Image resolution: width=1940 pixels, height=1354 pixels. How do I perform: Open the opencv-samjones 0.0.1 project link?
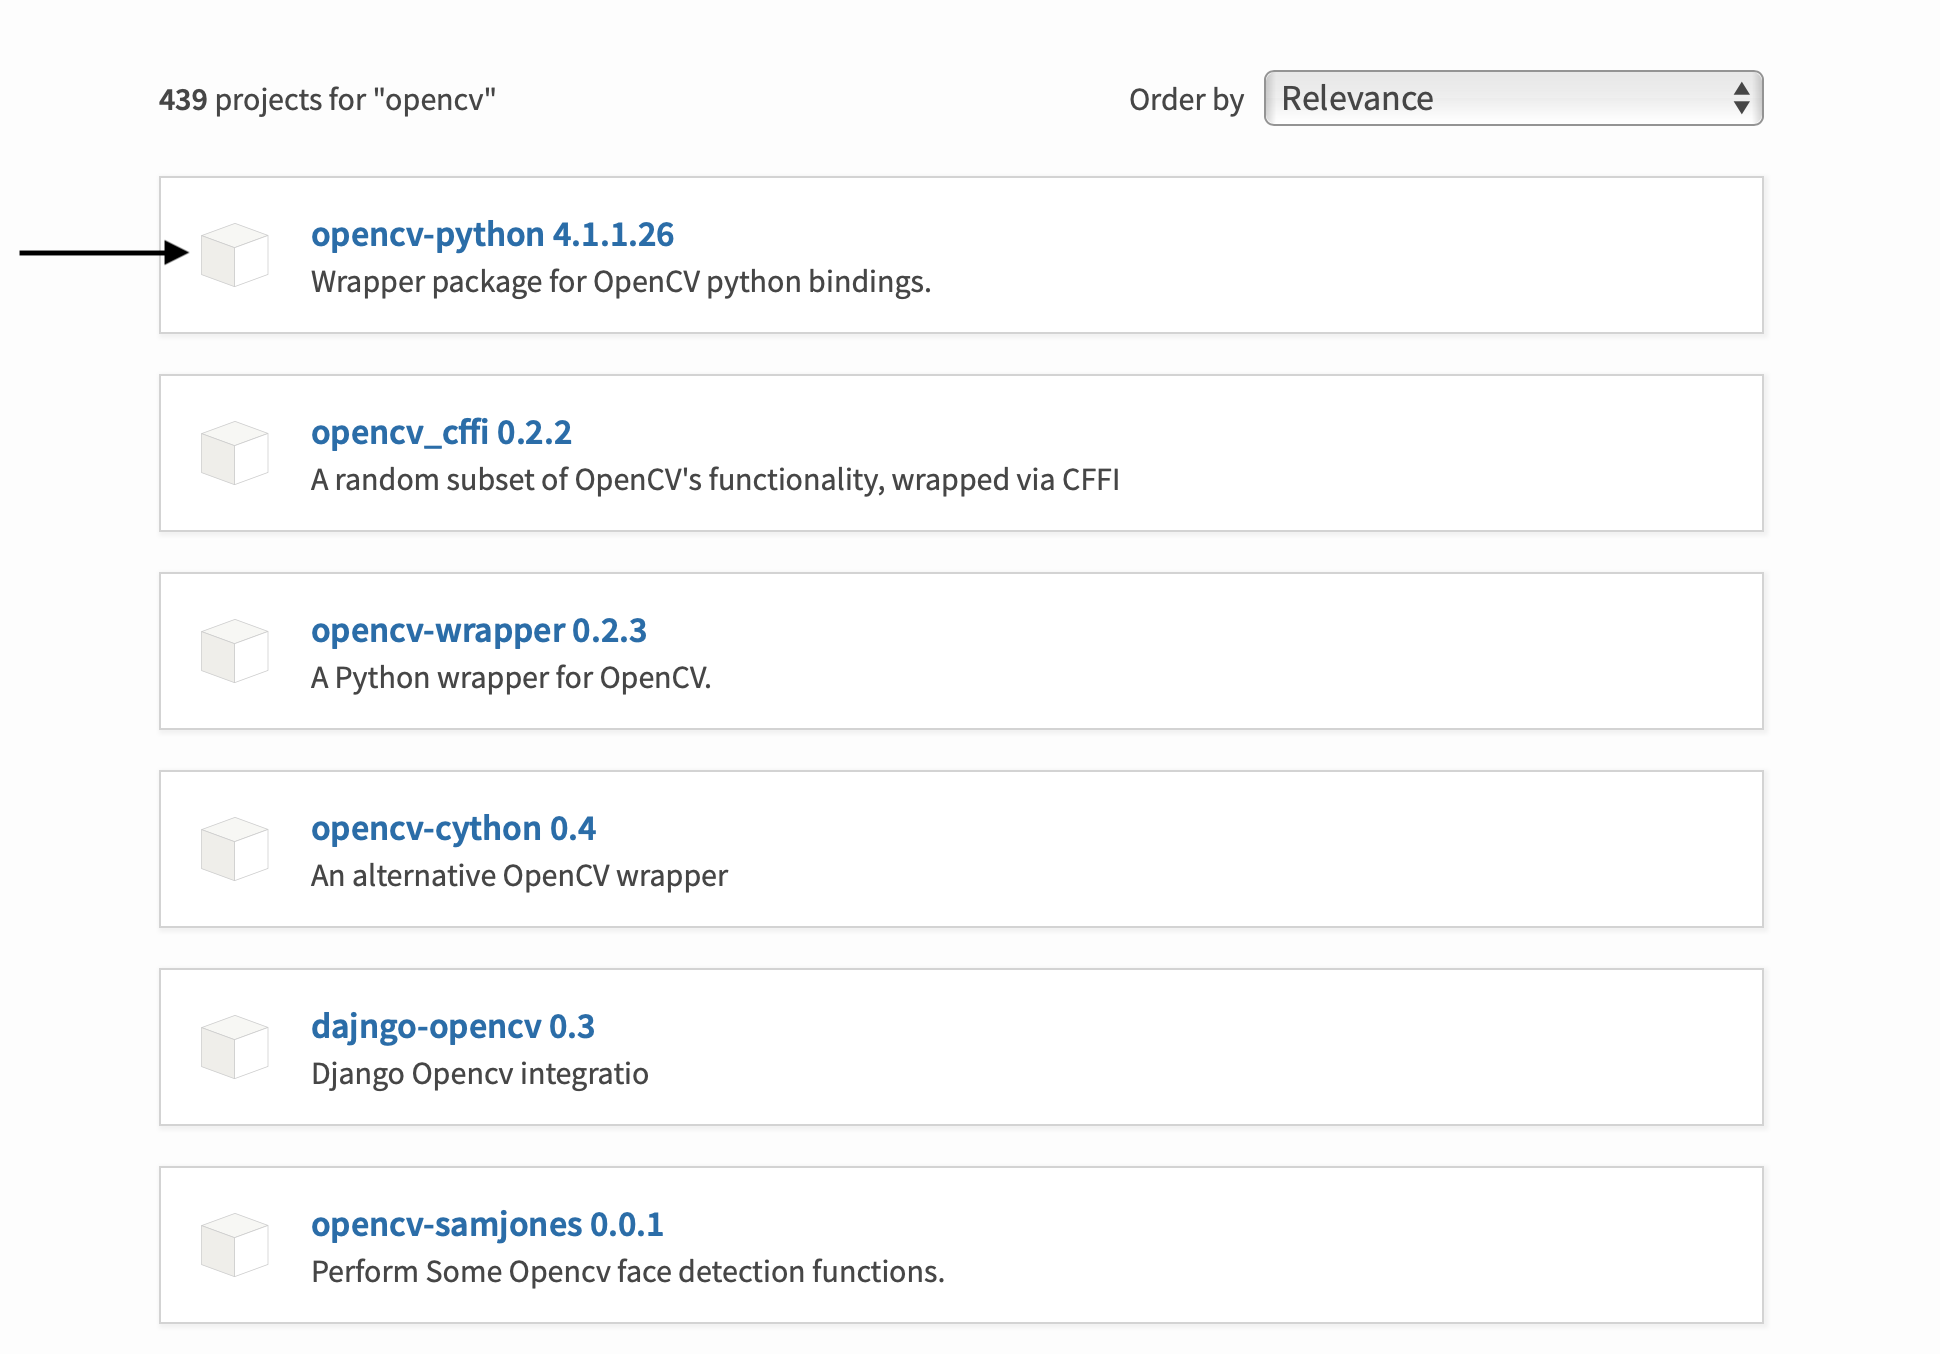tap(487, 1224)
